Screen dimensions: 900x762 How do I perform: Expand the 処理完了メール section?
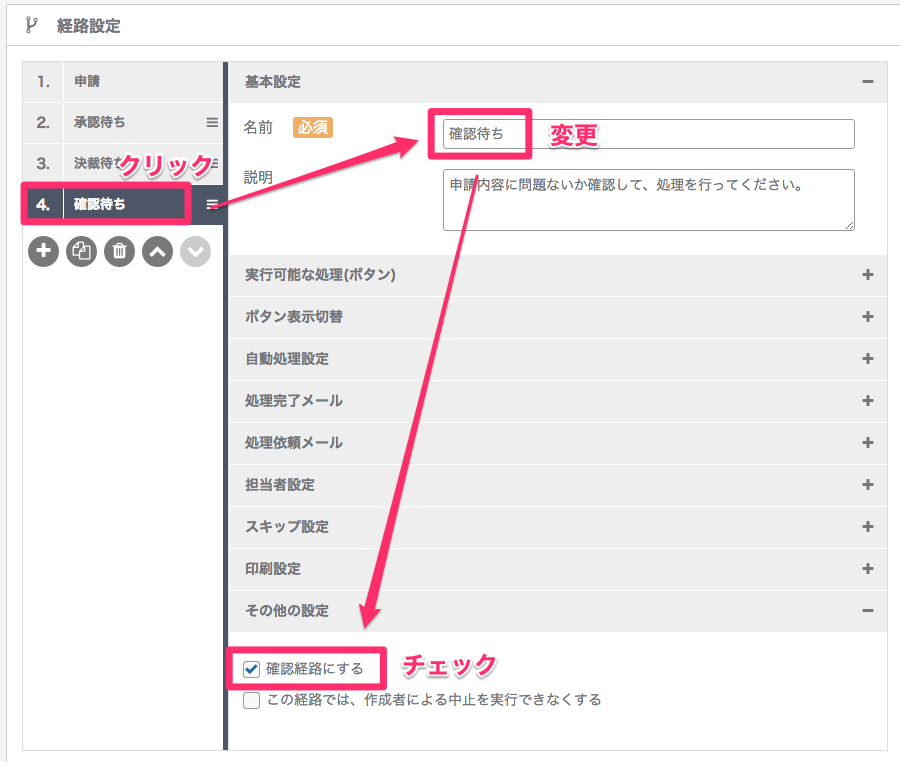(x=868, y=401)
